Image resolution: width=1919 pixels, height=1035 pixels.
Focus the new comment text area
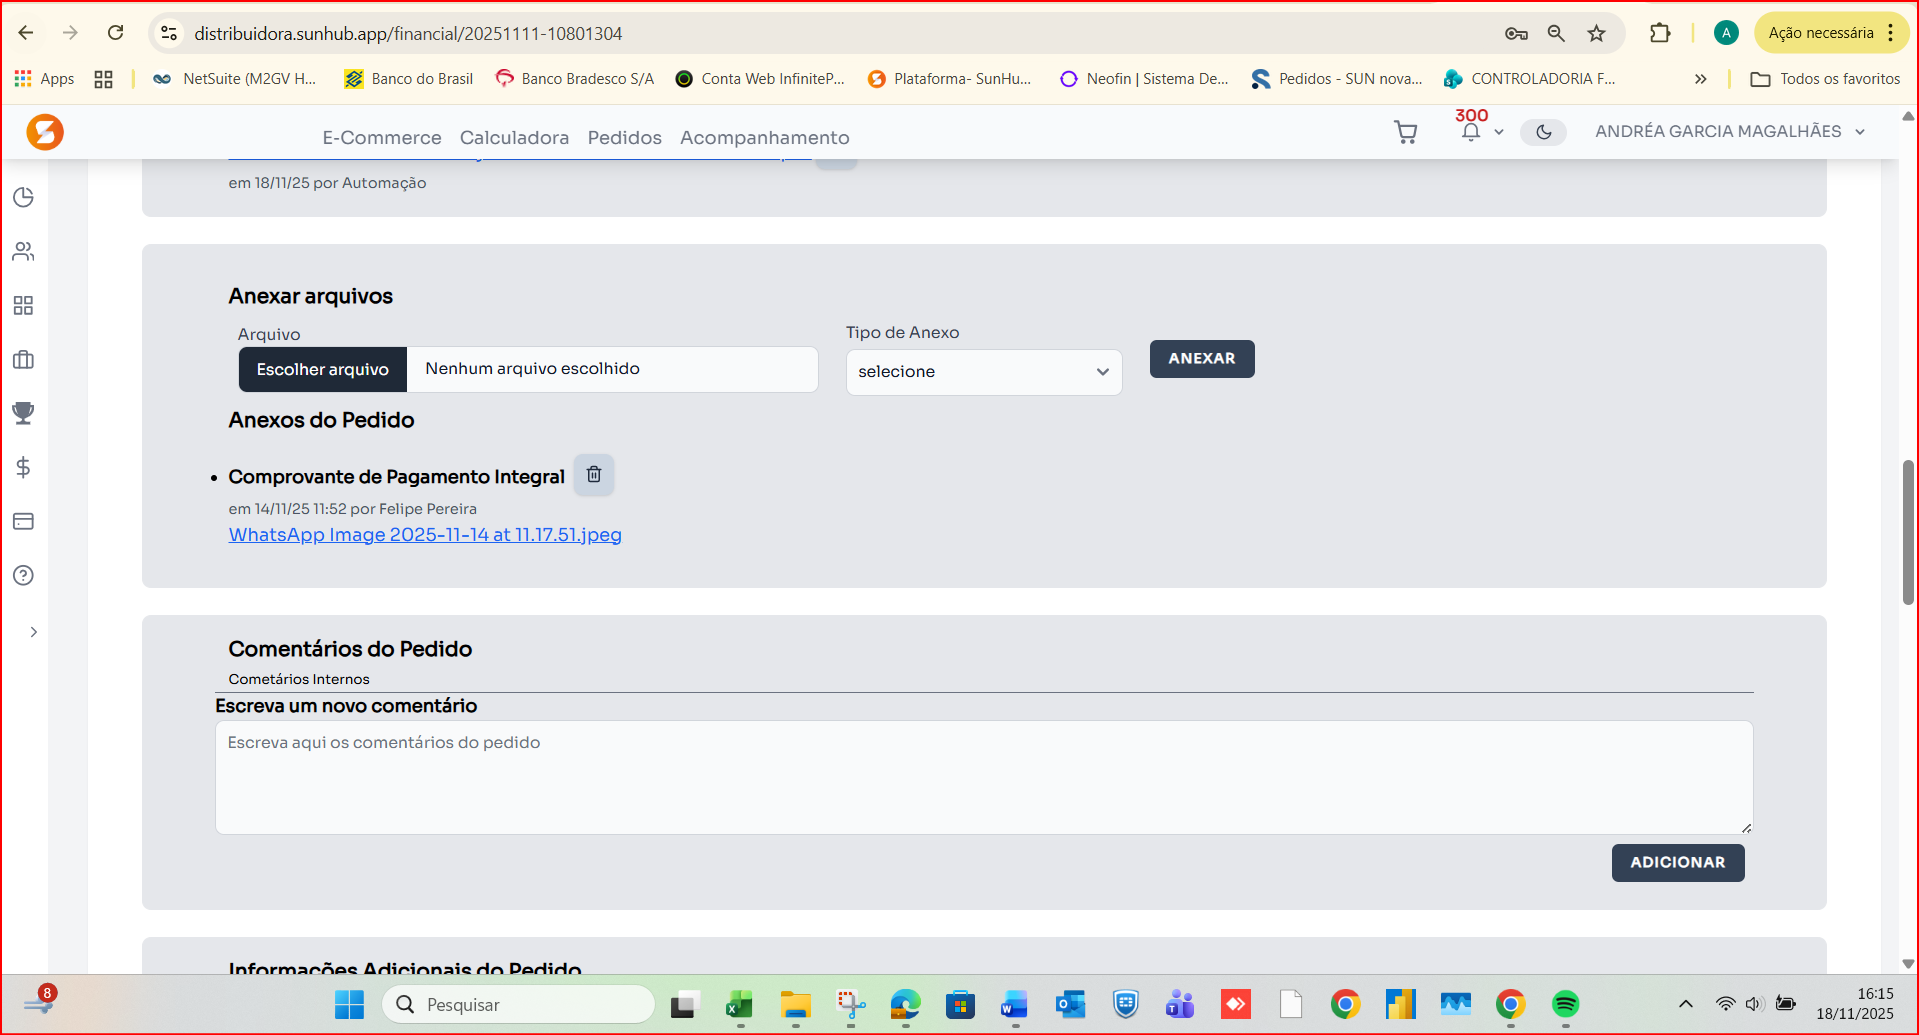pos(983,777)
